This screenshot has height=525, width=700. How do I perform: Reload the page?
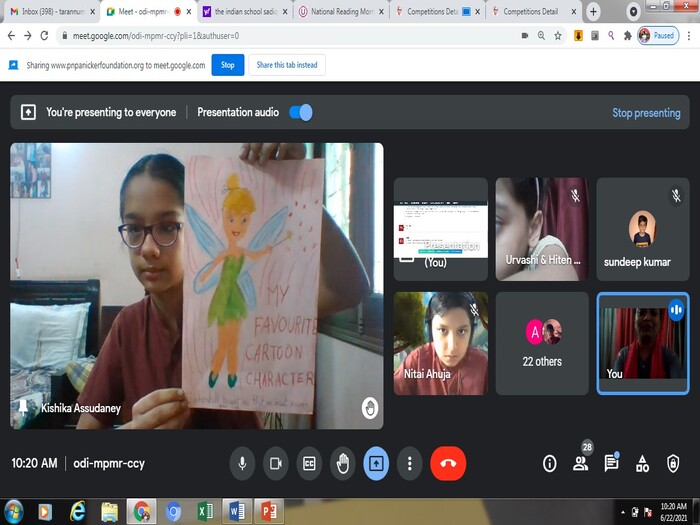click(44, 36)
